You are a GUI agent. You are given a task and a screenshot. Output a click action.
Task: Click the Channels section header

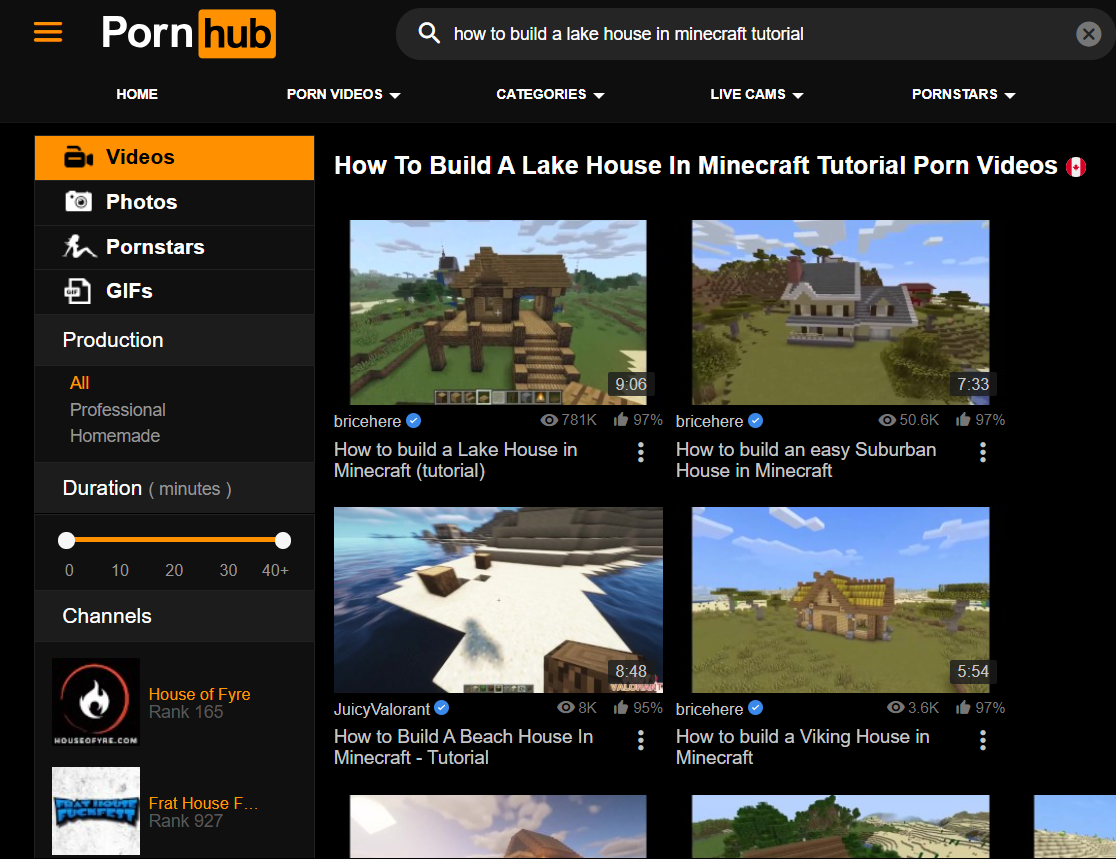click(174, 616)
